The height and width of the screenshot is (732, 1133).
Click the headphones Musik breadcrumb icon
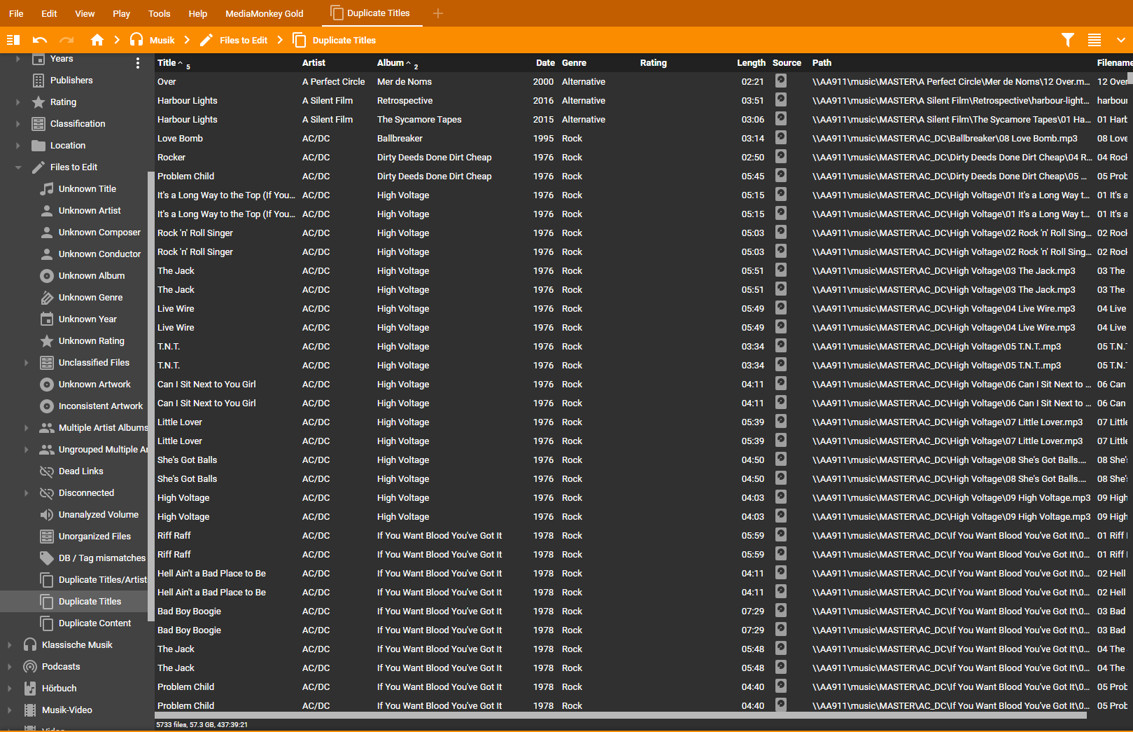(x=137, y=40)
